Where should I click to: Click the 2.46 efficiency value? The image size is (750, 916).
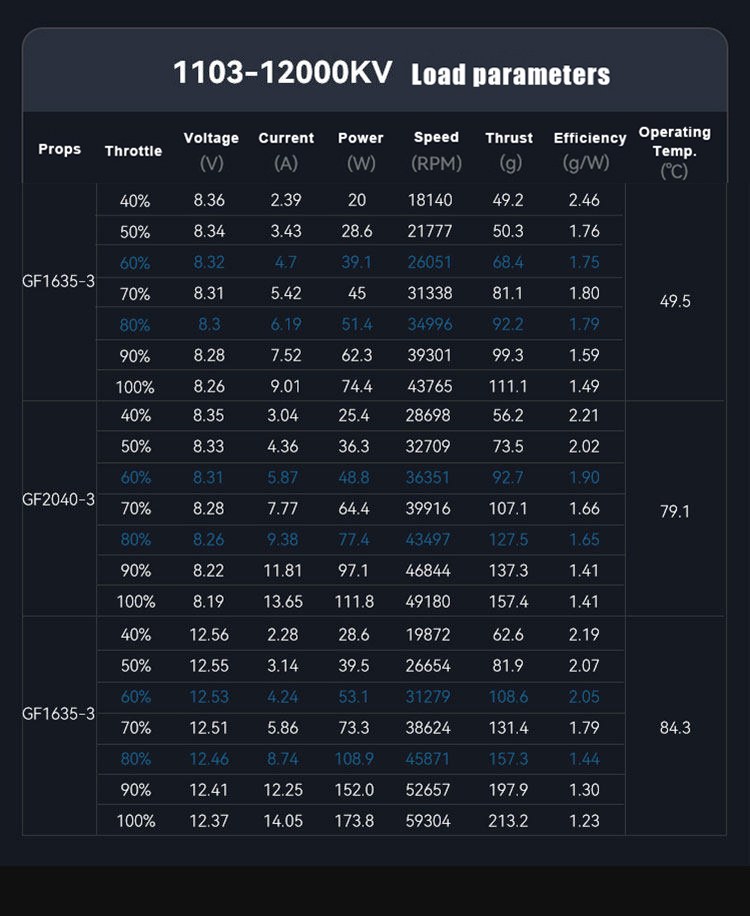pos(584,200)
